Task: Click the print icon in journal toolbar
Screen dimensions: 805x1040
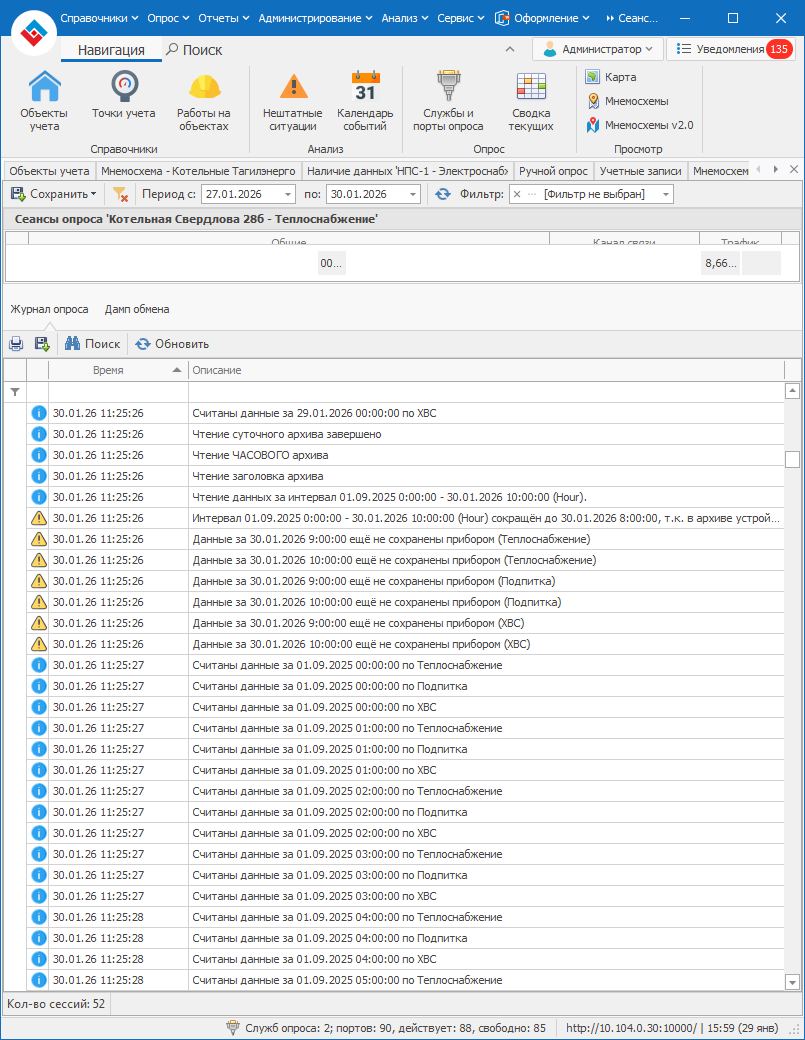Action: point(16,344)
